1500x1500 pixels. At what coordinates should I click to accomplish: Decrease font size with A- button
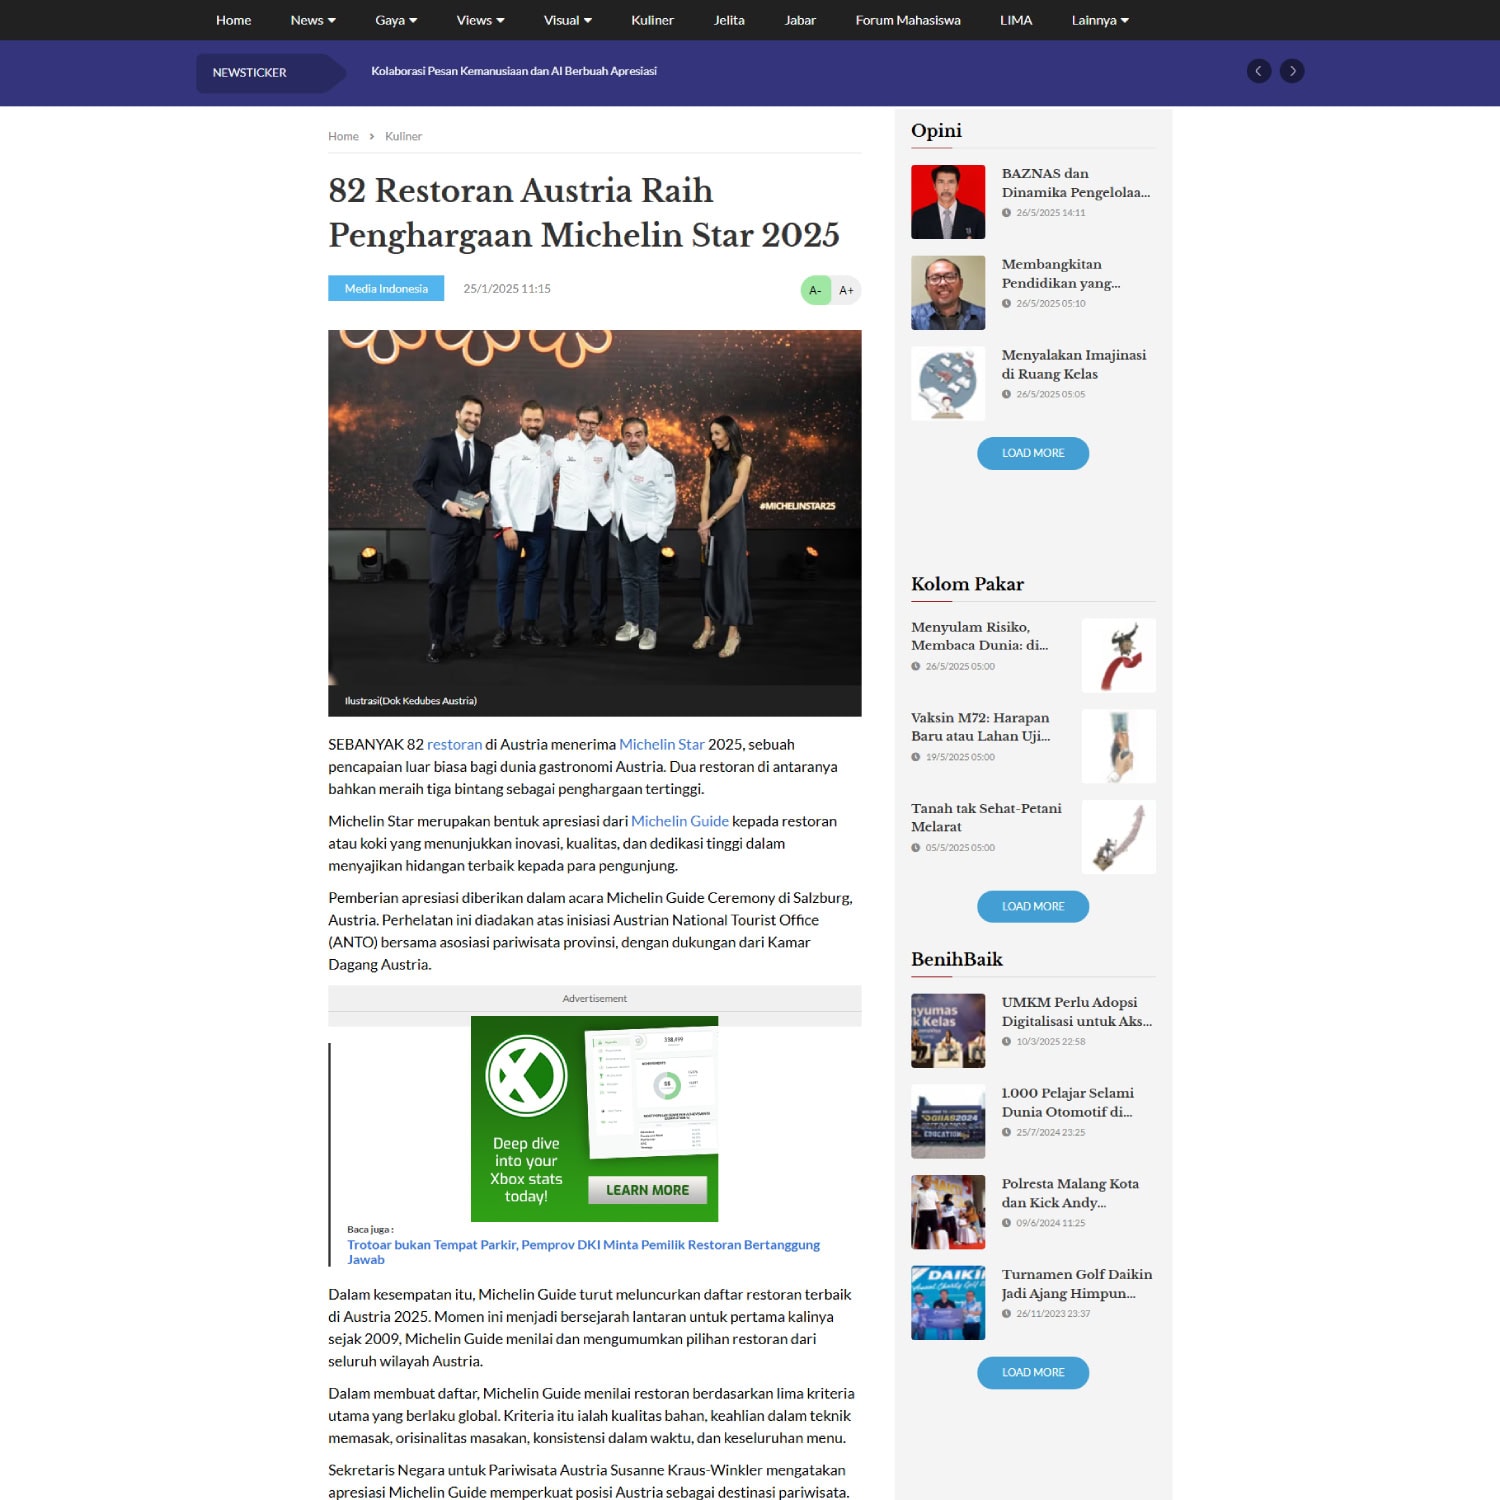[816, 290]
